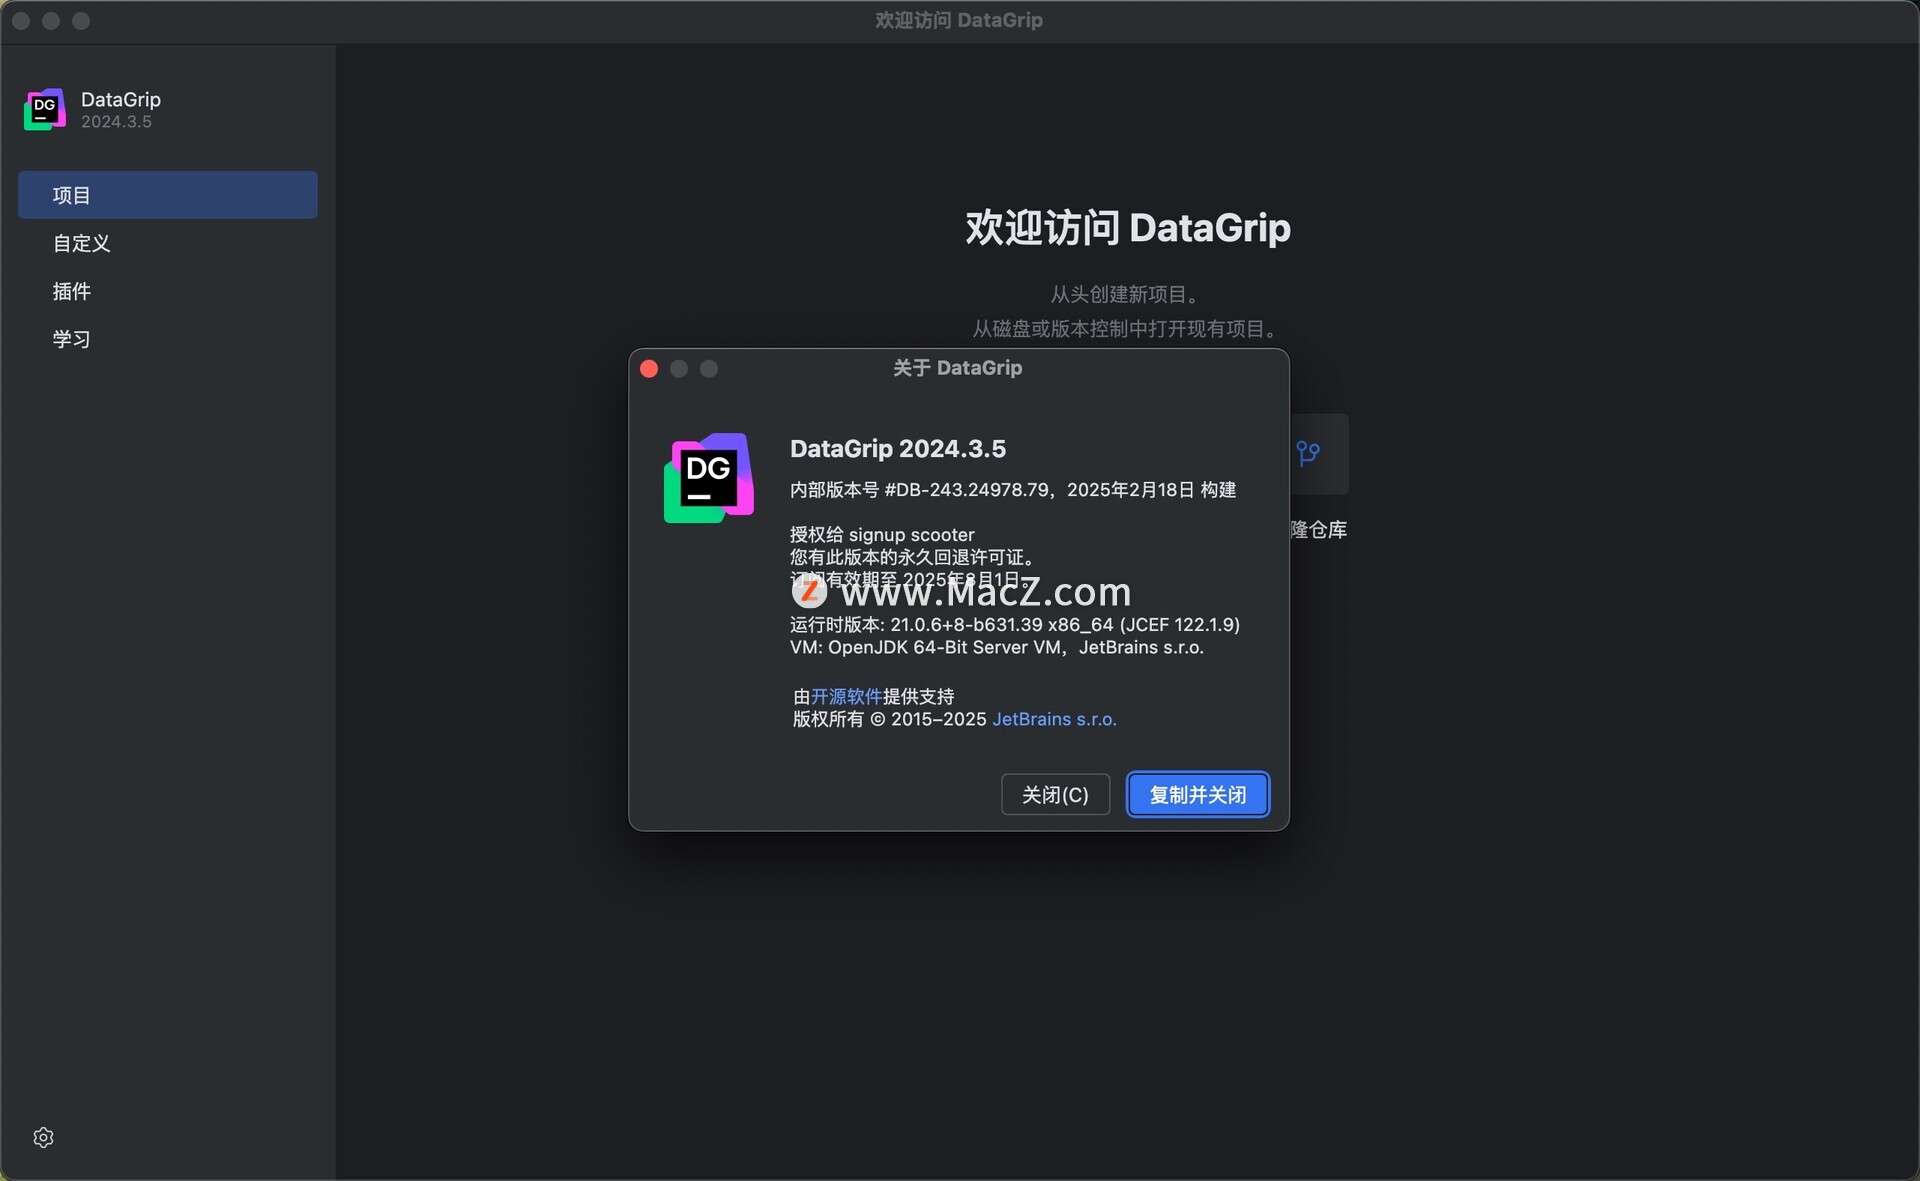Click the 关于 DataGrip dialog title
1920x1181 pixels.
958,368
